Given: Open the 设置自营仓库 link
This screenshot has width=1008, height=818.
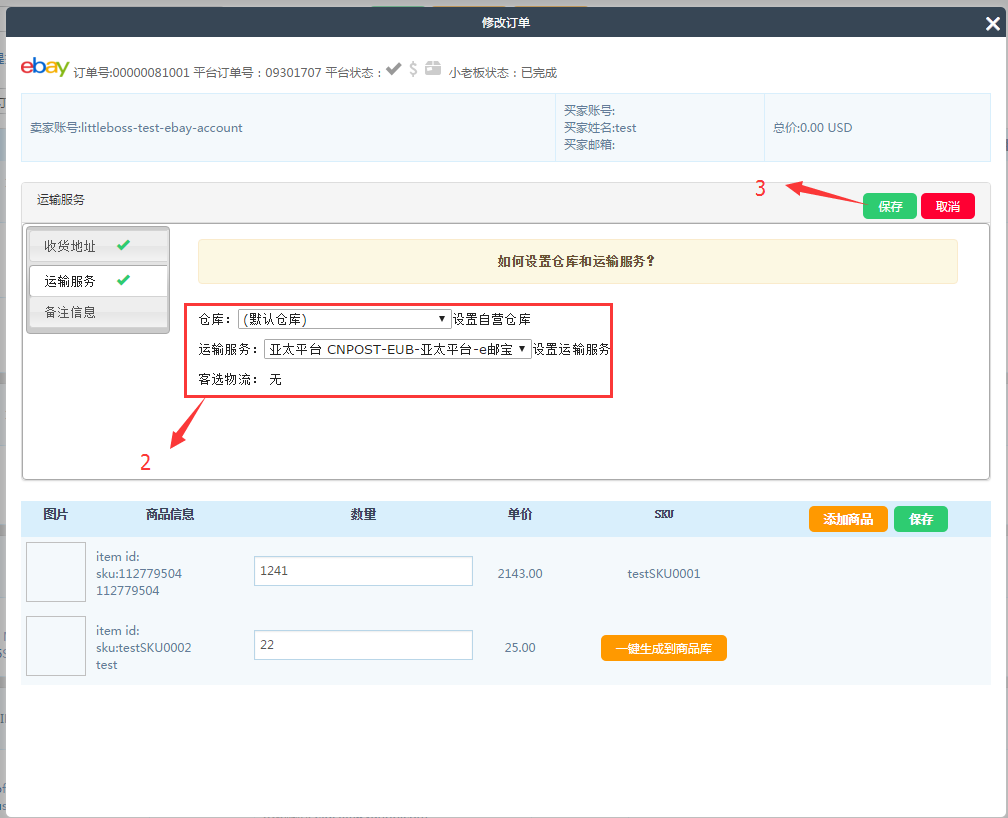Looking at the screenshot, I should point(491,320).
